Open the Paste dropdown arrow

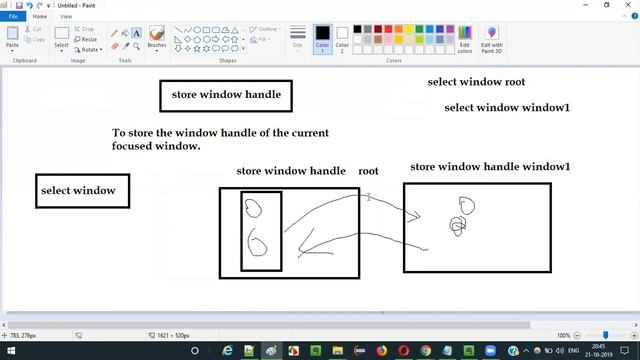[x=12, y=51]
